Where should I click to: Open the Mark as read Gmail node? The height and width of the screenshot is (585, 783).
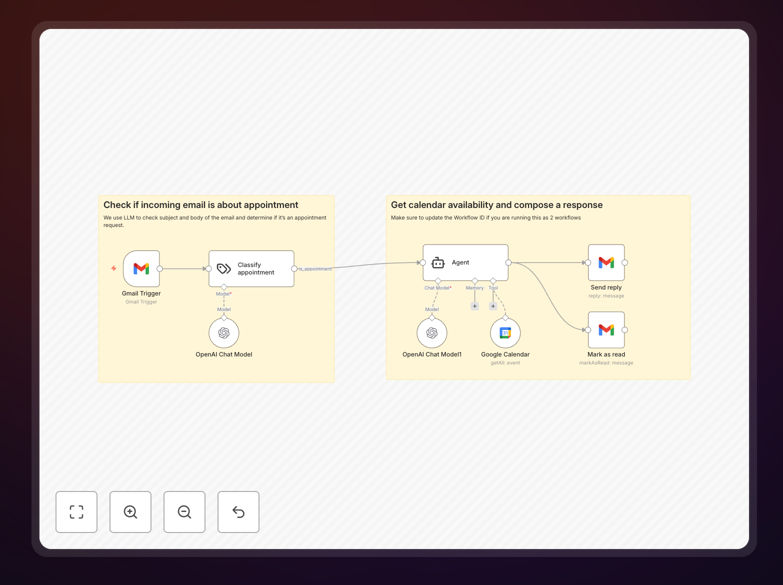coord(606,330)
